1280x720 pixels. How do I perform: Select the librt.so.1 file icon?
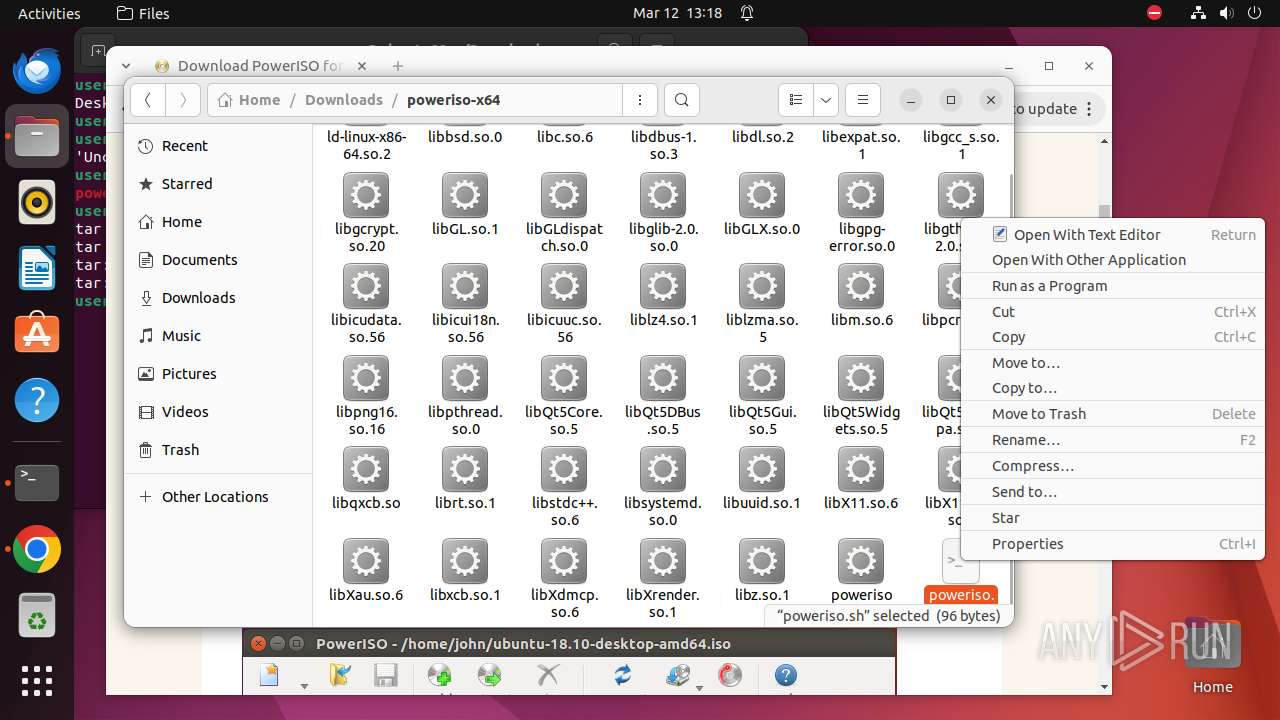(465, 470)
